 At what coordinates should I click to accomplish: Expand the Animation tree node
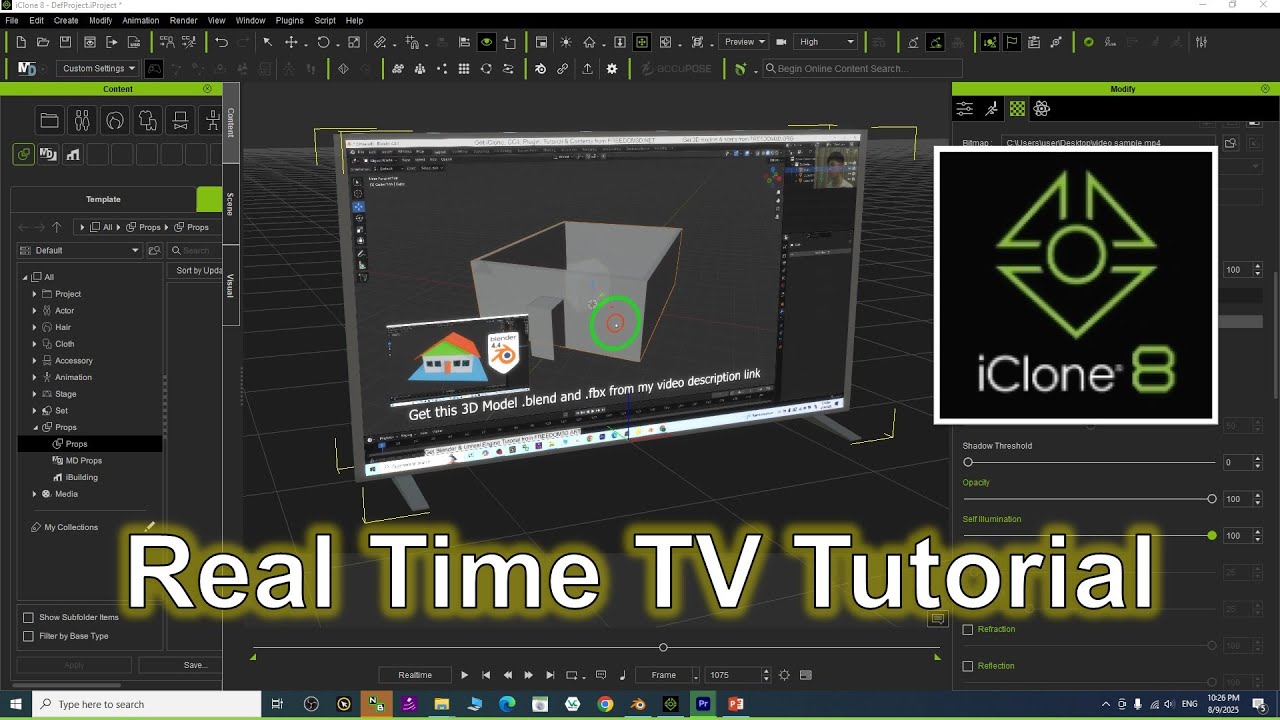[34, 377]
